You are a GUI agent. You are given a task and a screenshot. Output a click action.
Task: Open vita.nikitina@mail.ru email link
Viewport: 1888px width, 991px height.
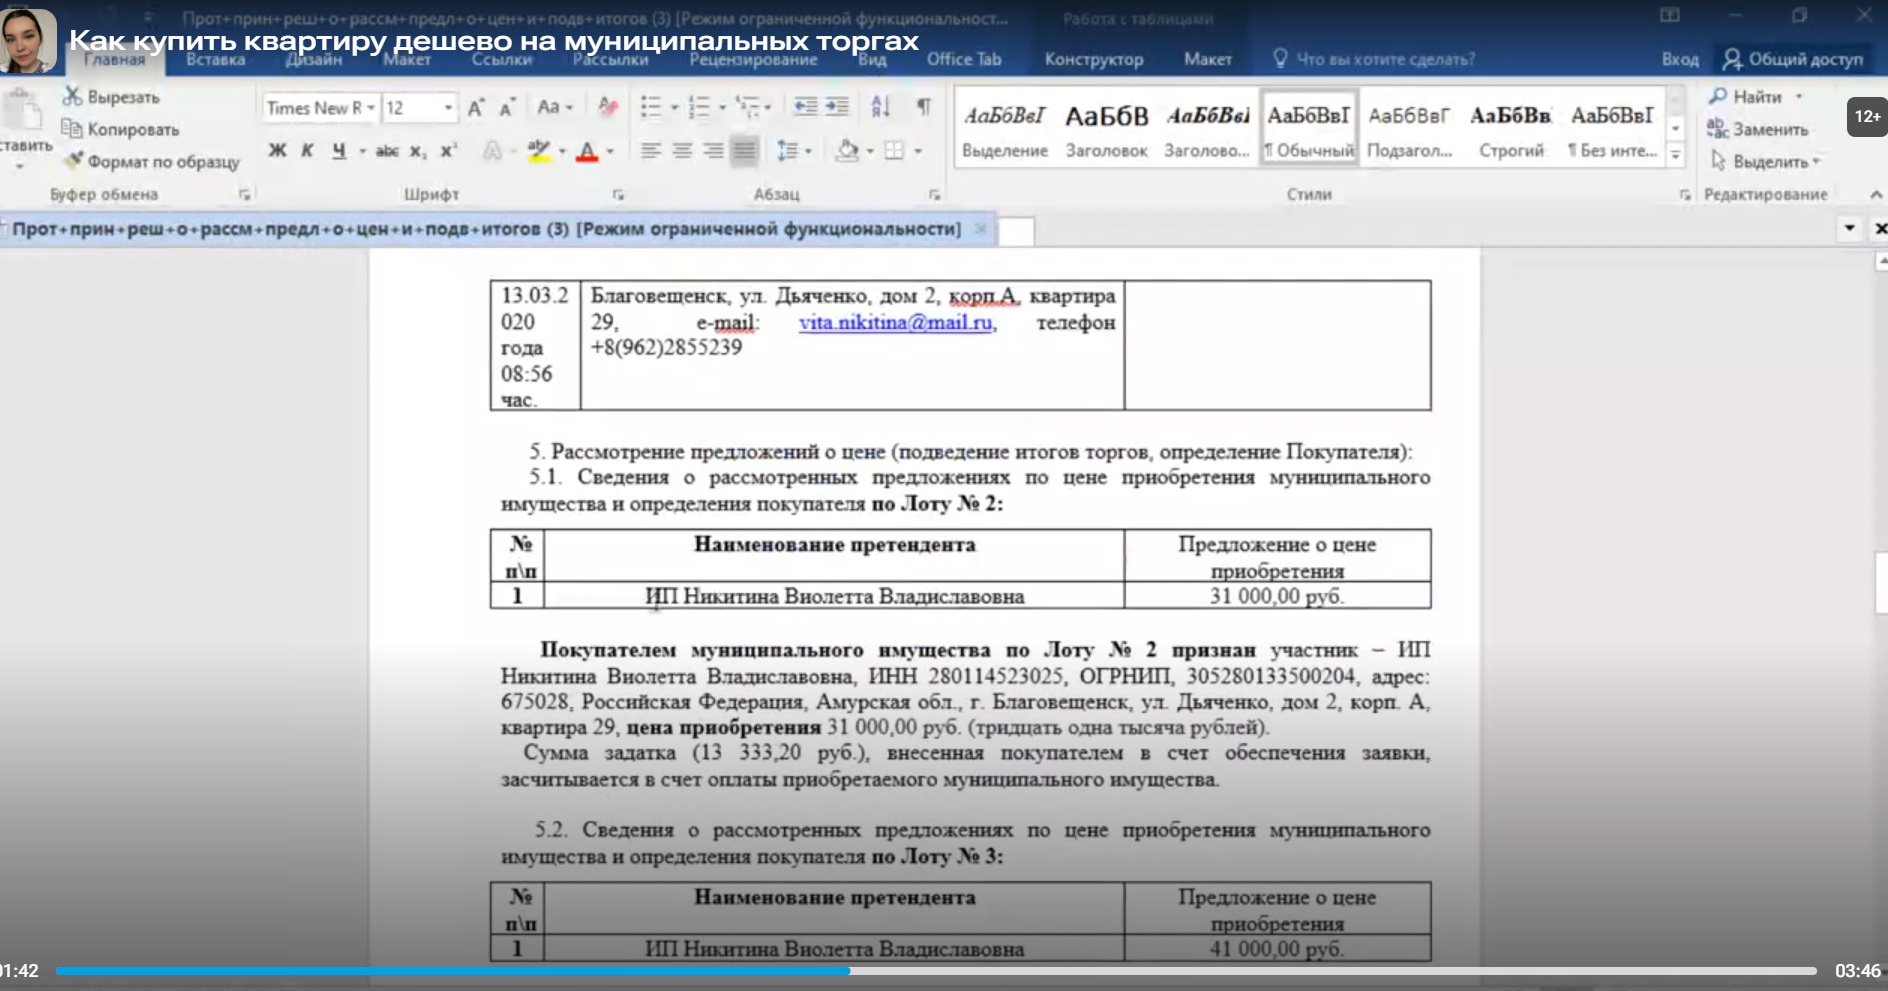click(x=895, y=322)
